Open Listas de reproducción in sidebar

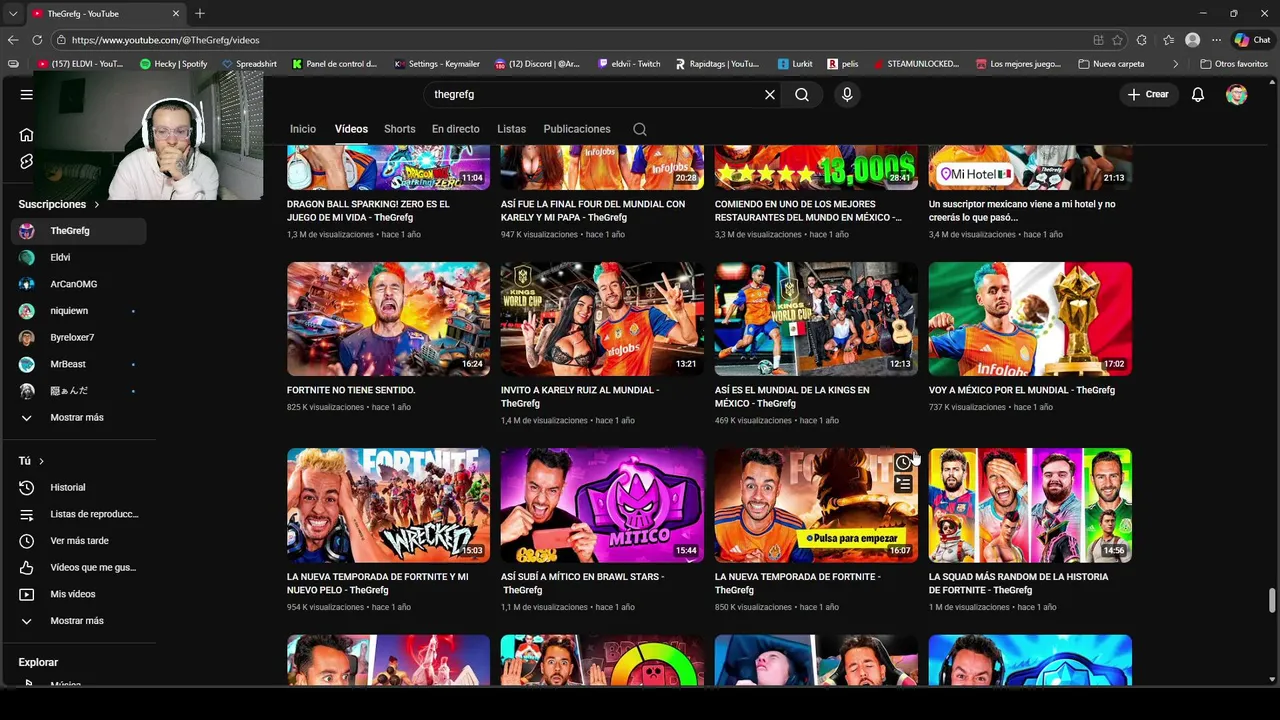point(79,514)
